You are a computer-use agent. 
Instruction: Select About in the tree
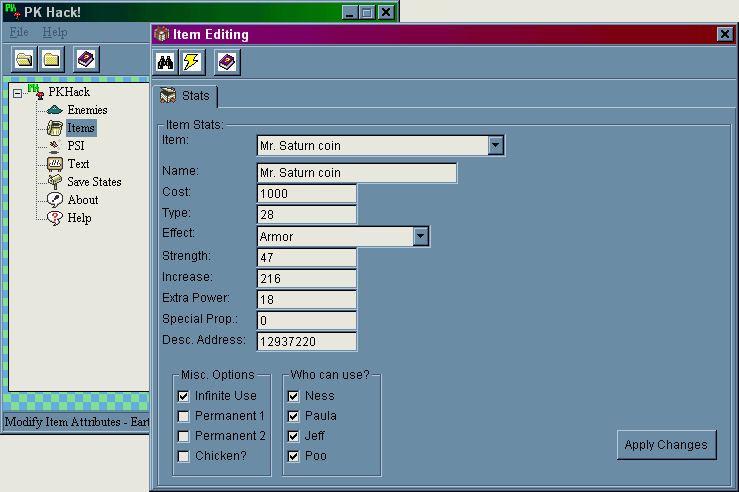(83, 200)
